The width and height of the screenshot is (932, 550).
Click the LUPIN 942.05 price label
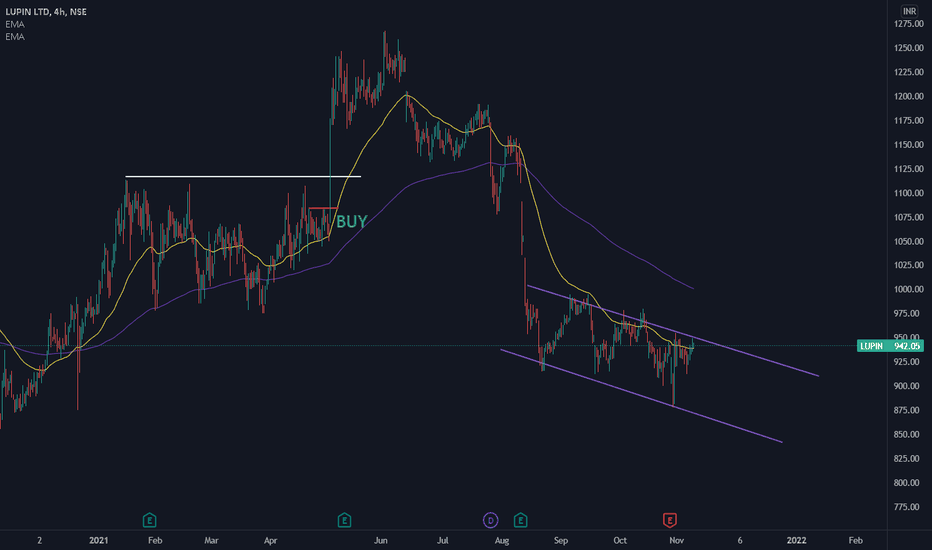[x=890, y=345]
